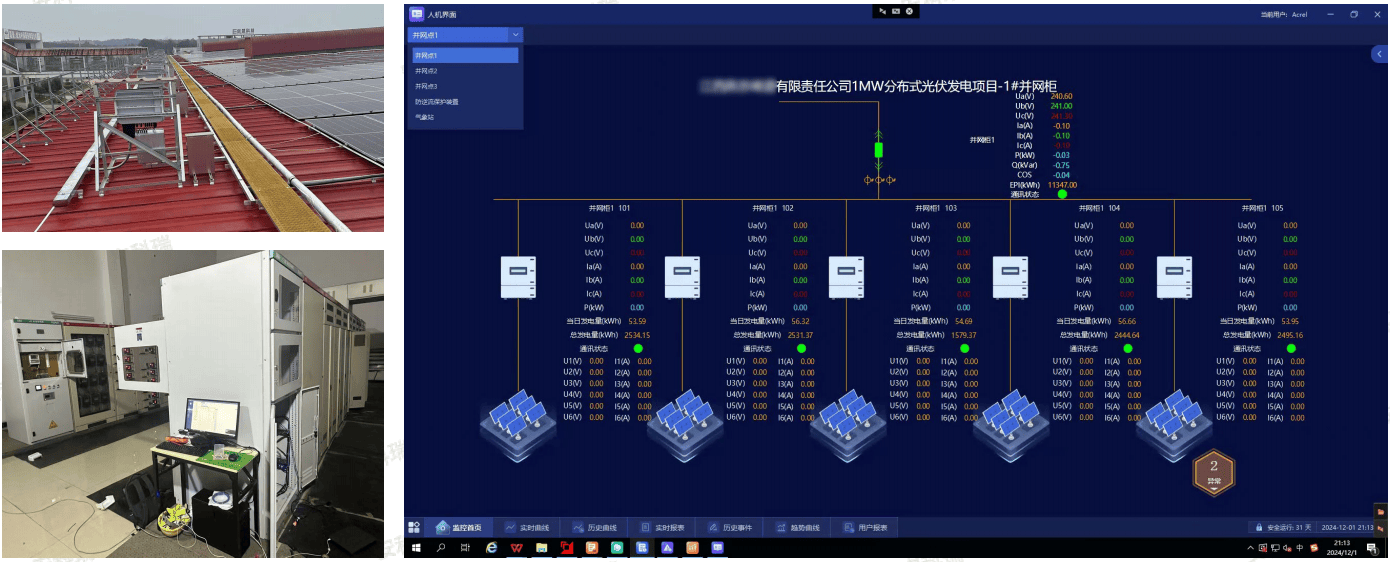This screenshot has width=1390, height=562.
Task: Switch to the 实时曲线 tab
Action: [527, 527]
